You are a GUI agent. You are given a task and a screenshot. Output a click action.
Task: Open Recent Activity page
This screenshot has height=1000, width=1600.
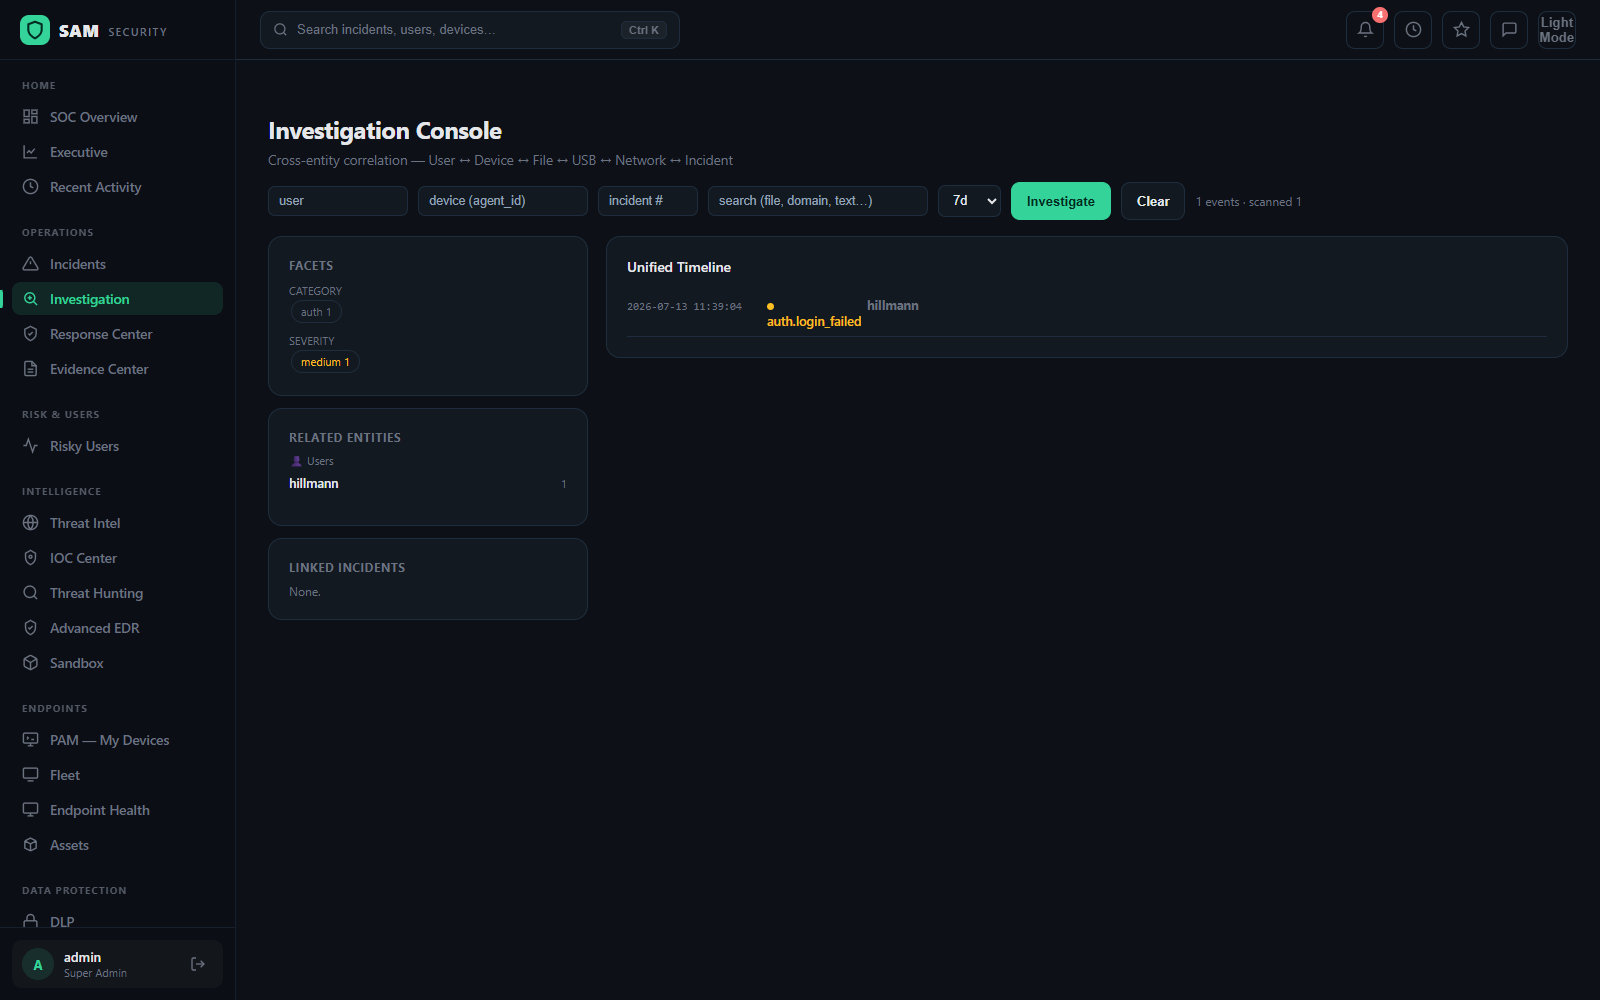click(117, 187)
